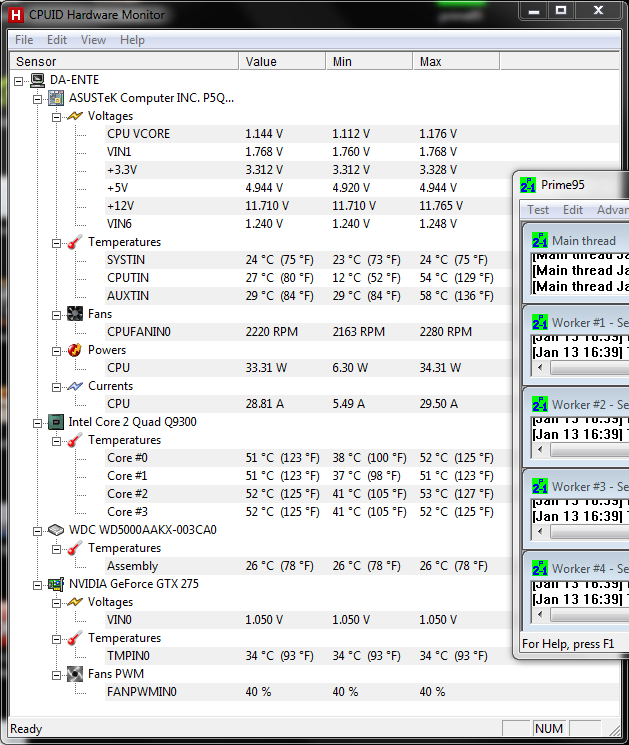This screenshot has height=745, width=629.
Task: Click the Prime95 Worker #3 icon
Action: (x=540, y=487)
